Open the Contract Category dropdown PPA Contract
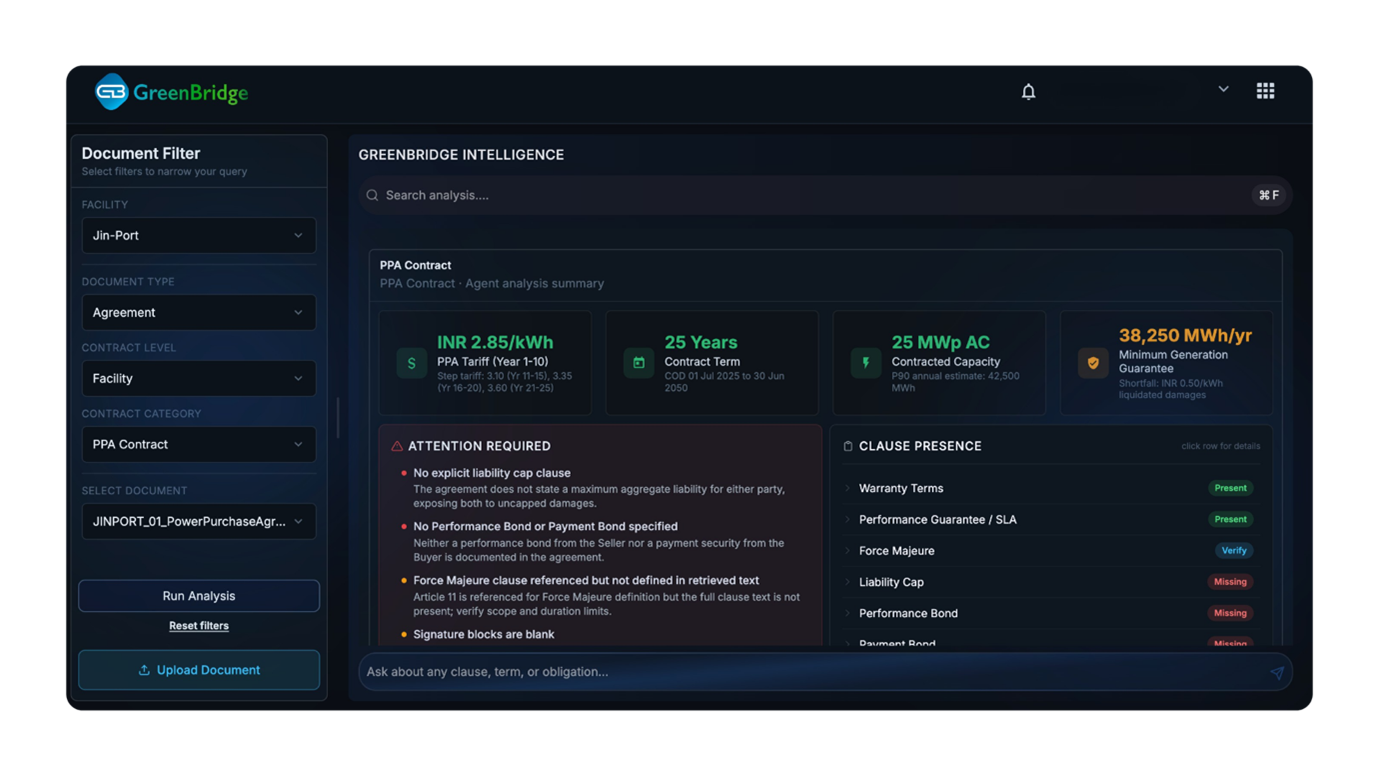 [198, 444]
